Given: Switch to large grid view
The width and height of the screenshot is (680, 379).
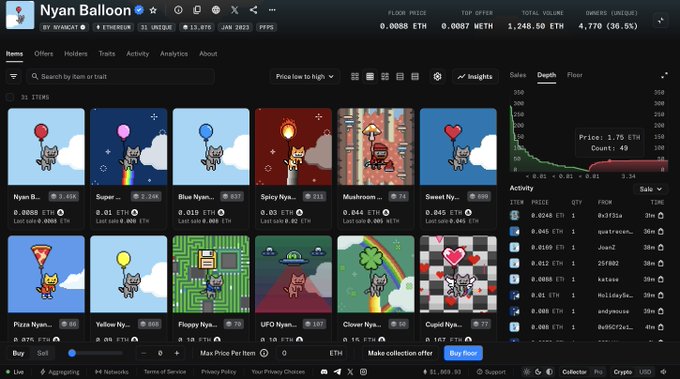Looking at the screenshot, I should click(x=355, y=76).
